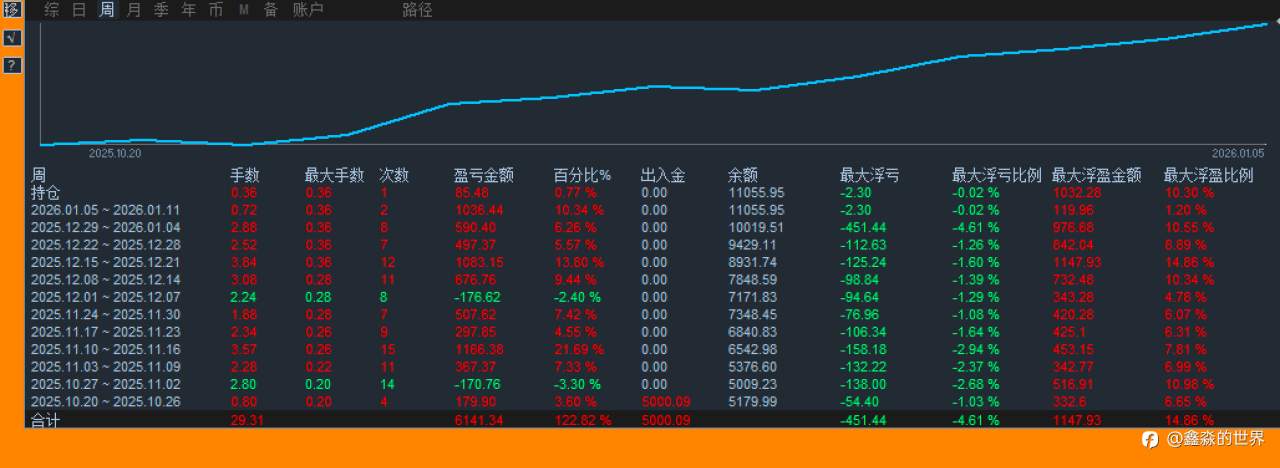
Task: Select week row 2025.11.03 ~ 2025.11.09
Action: 105,367
